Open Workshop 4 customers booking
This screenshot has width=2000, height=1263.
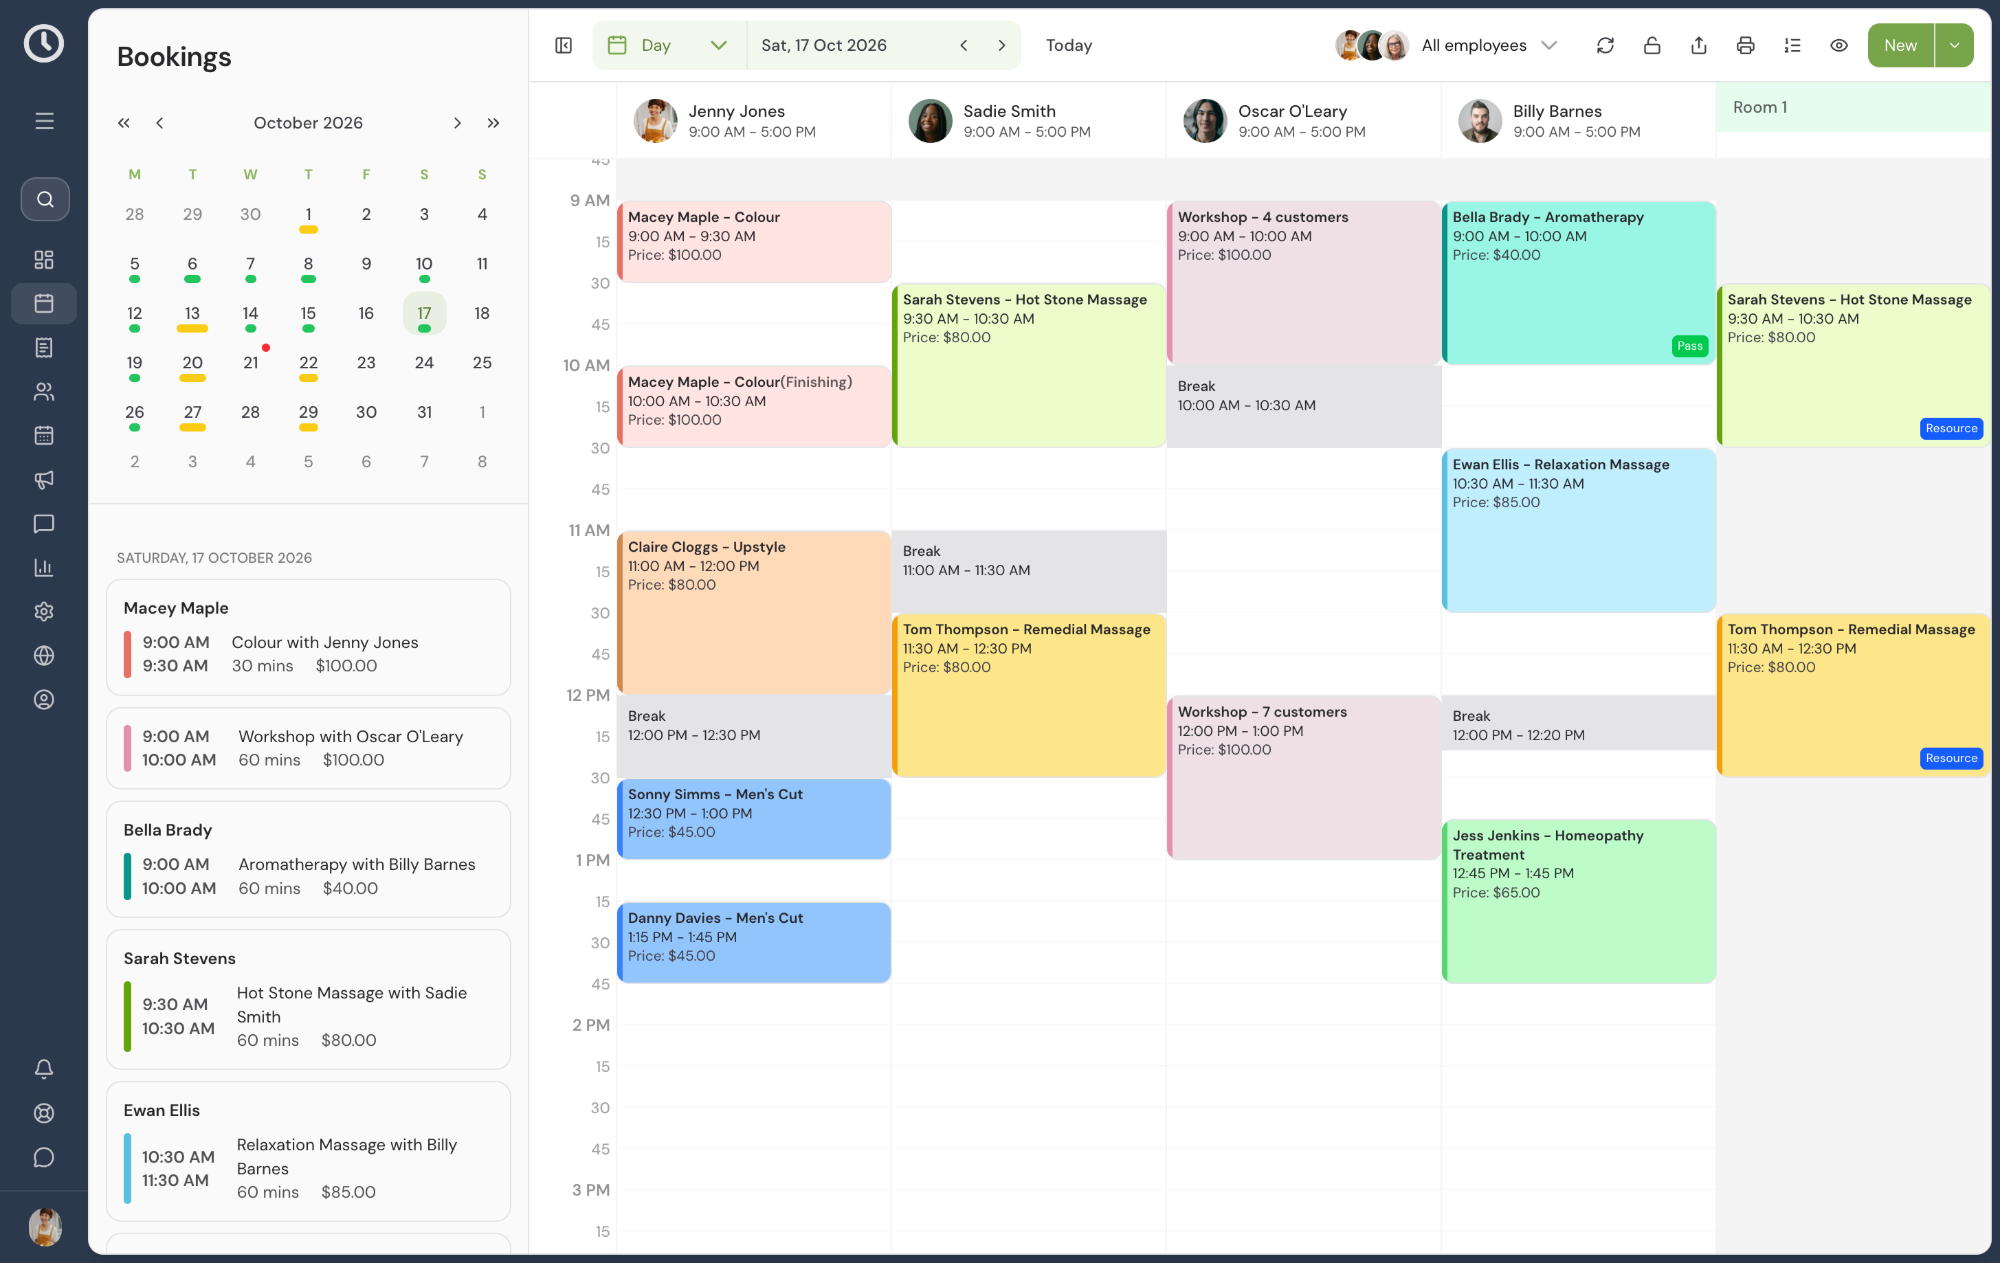[x=1304, y=282]
